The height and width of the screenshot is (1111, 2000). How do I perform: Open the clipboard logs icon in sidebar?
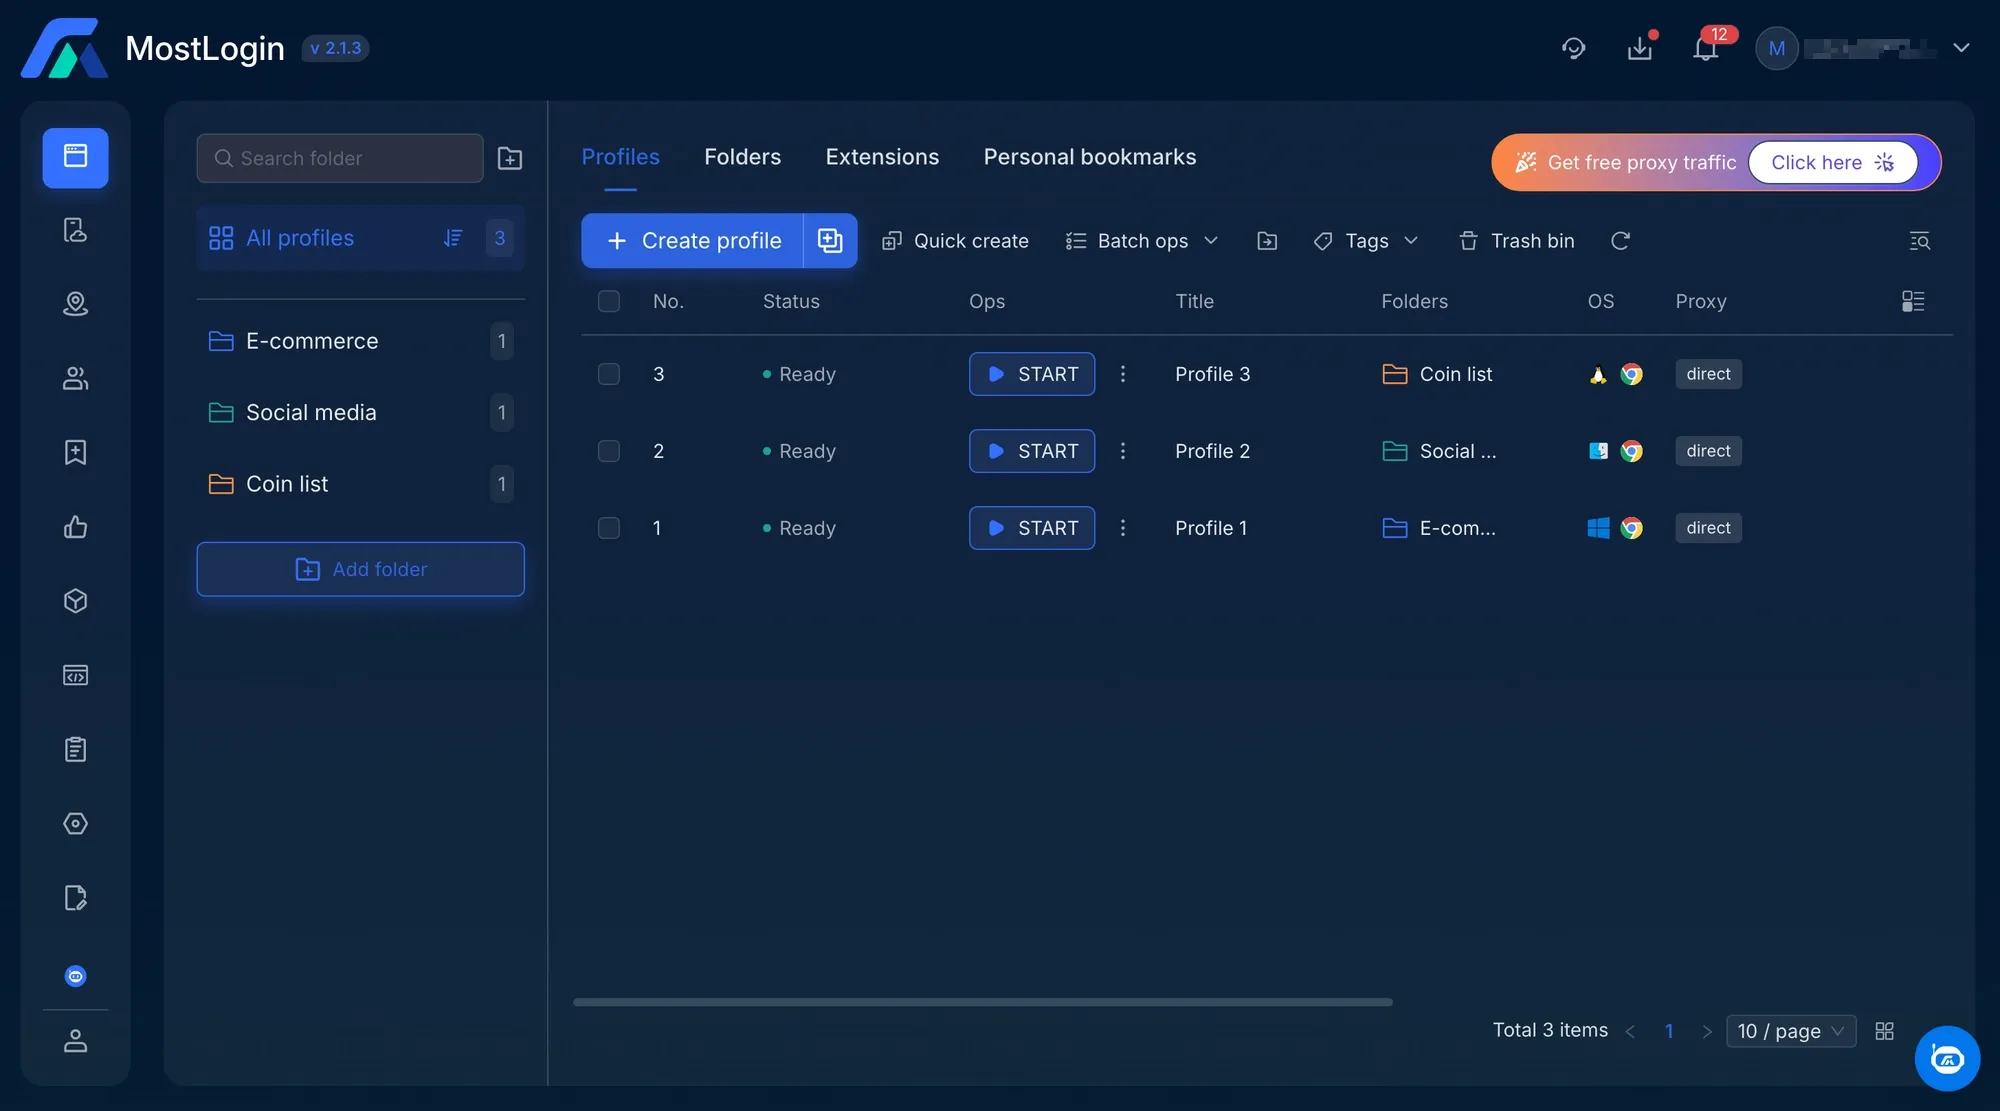75,749
